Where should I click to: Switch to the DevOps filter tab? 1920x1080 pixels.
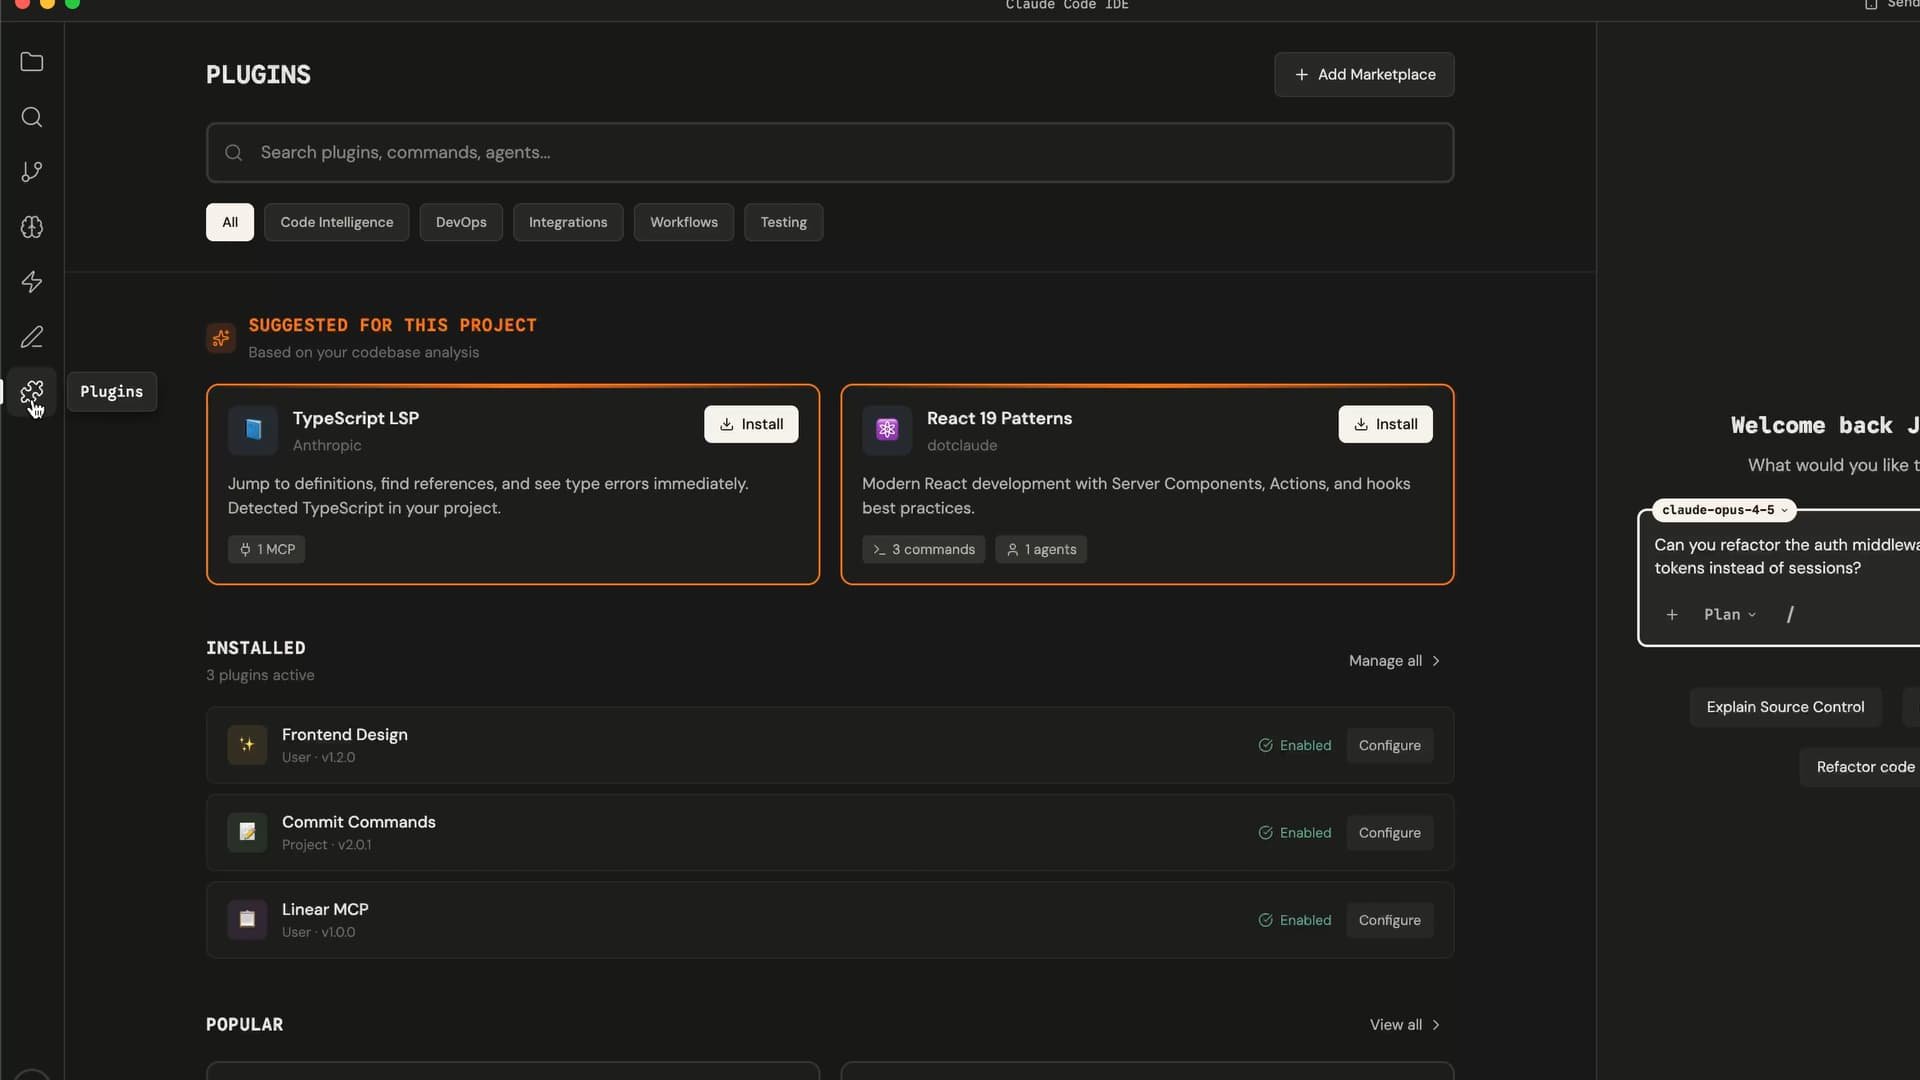[x=461, y=222]
